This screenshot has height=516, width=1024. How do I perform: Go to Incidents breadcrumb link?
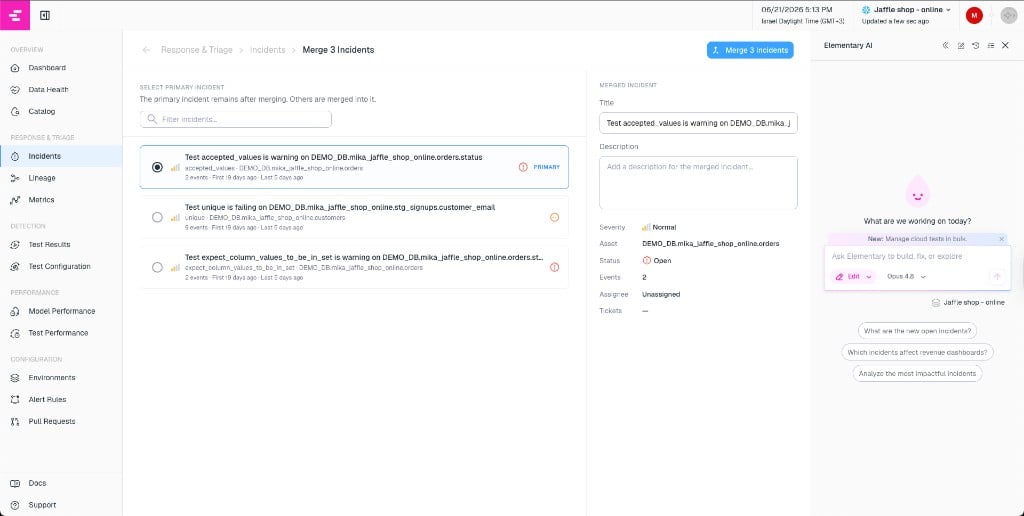(x=268, y=50)
